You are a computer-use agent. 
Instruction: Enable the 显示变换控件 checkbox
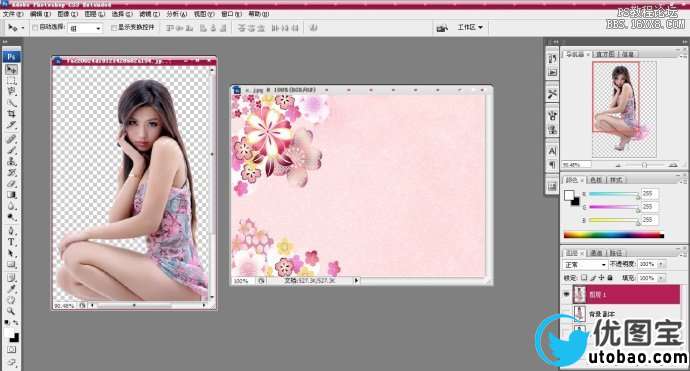[x=114, y=27]
